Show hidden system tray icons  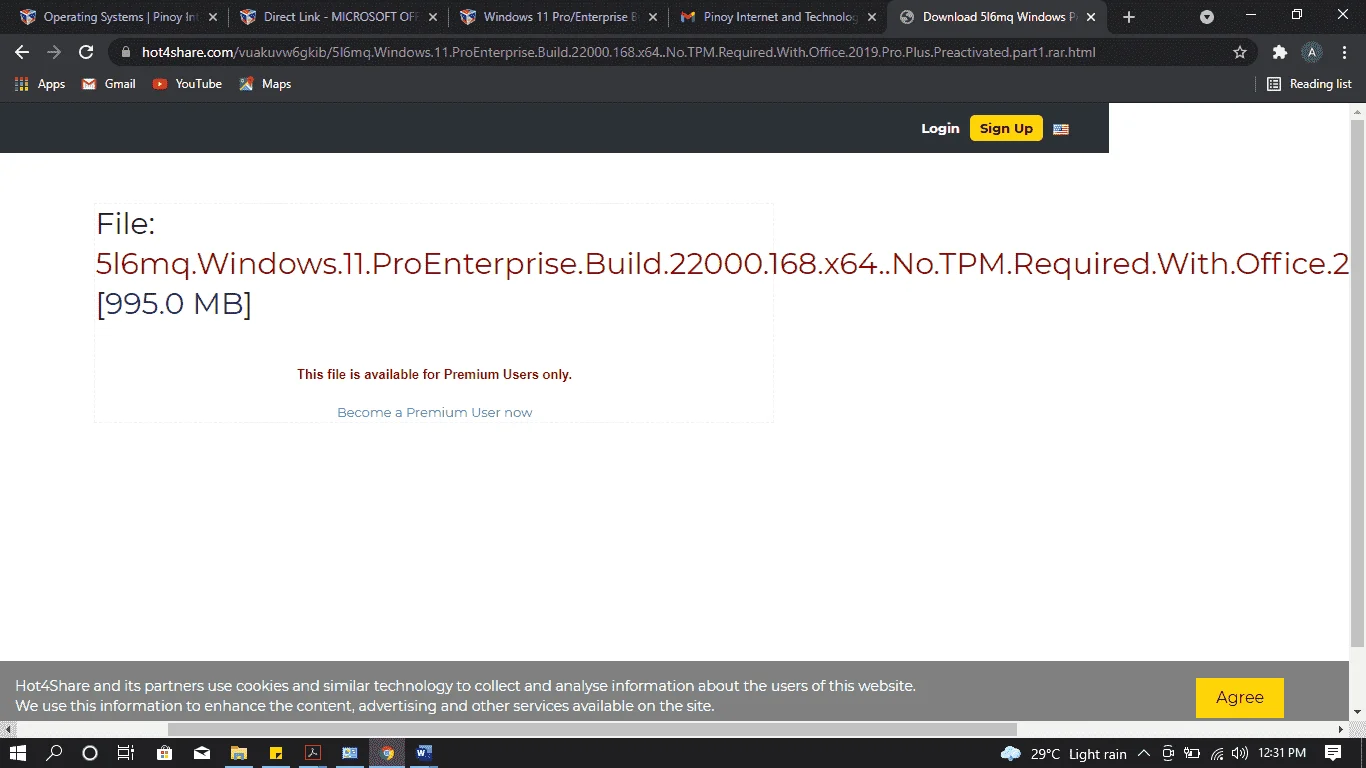point(1143,753)
